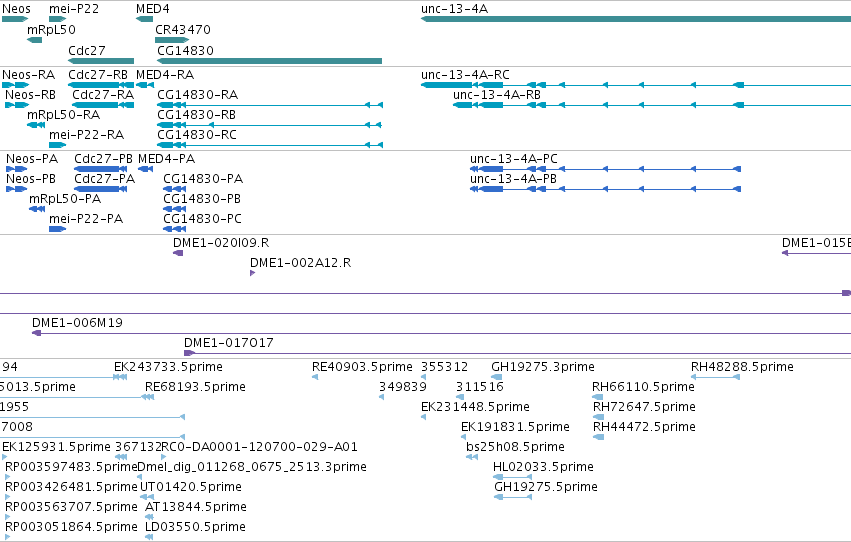Select the MED4 gene arrow glyph
851x542 pixels.
144,19
